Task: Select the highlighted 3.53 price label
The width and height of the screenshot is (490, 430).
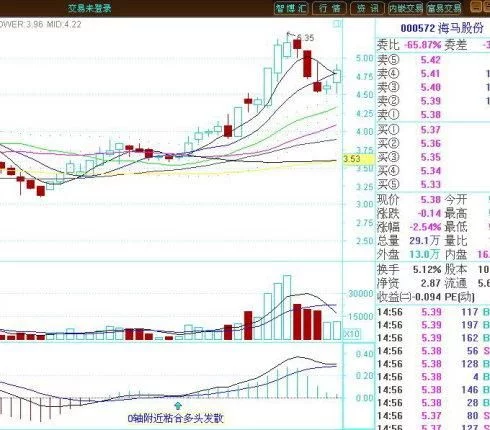Action: (352, 159)
